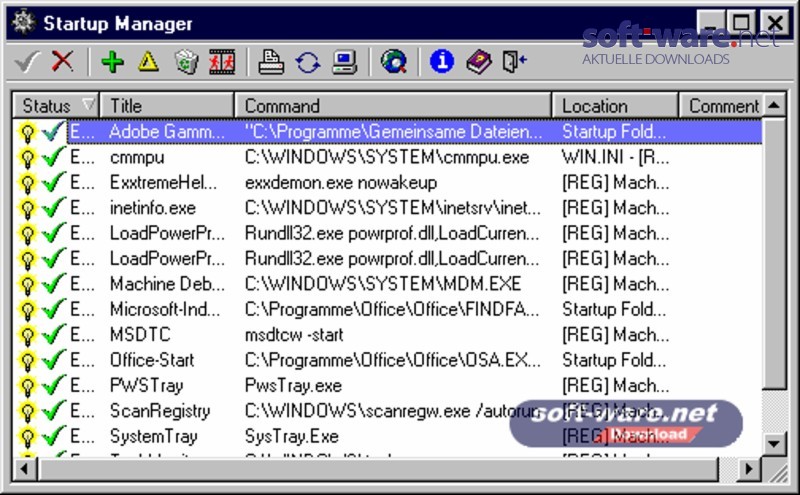Toggle the green checkmark for PWSTray
The image size is (800, 495).
pyautogui.click(x=54, y=385)
